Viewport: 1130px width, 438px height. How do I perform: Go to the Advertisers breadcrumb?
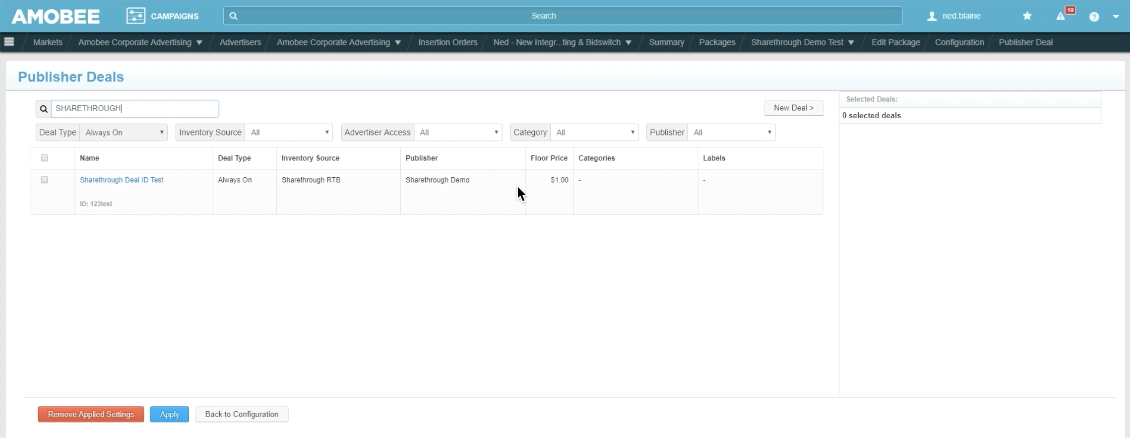pos(240,43)
